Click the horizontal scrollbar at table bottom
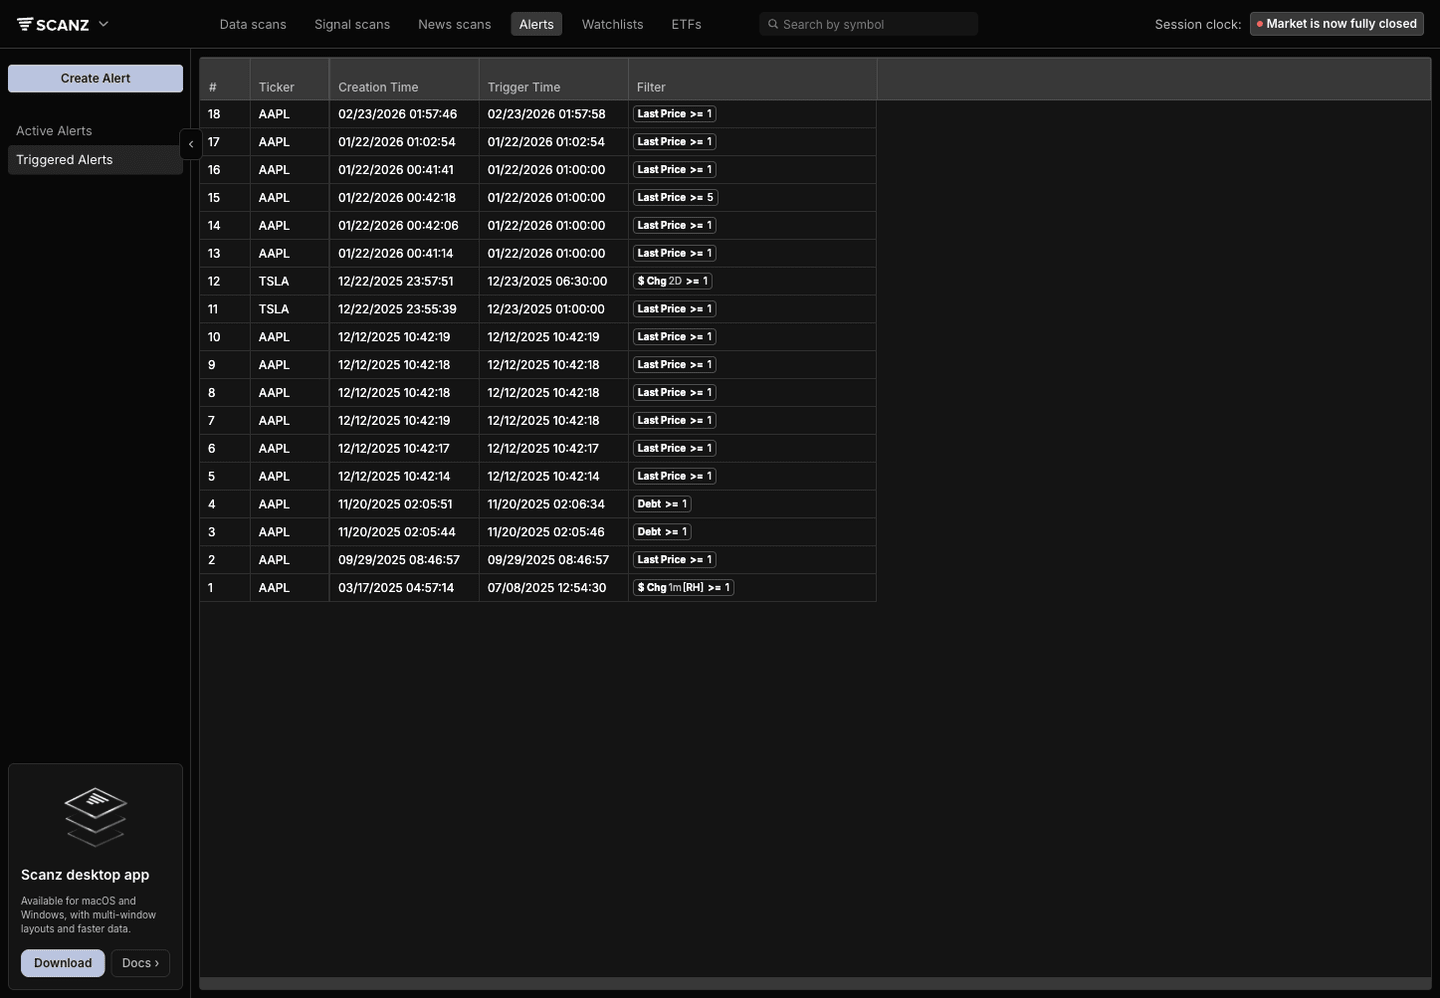This screenshot has height=998, width=1440. (815, 984)
